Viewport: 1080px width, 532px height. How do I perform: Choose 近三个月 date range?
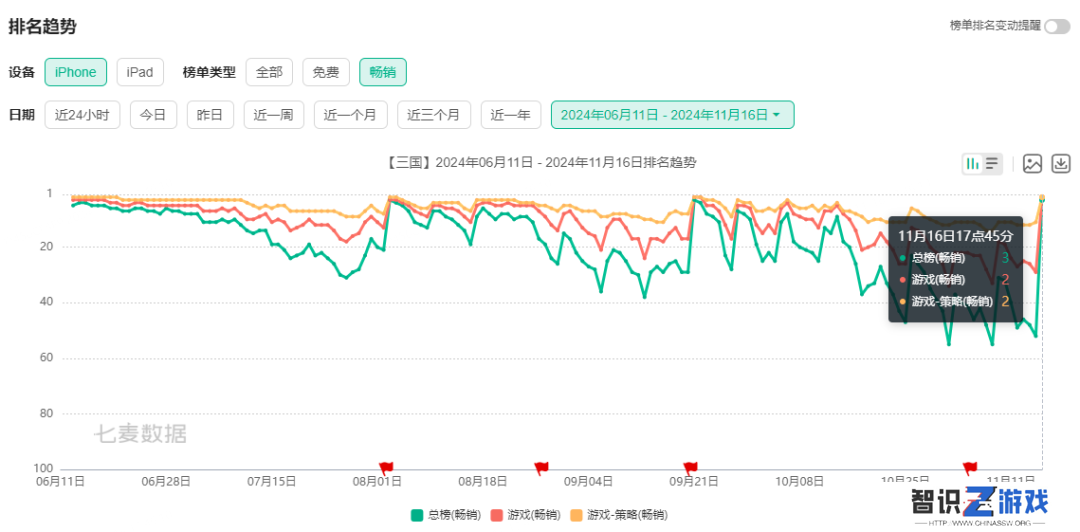coord(433,115)
